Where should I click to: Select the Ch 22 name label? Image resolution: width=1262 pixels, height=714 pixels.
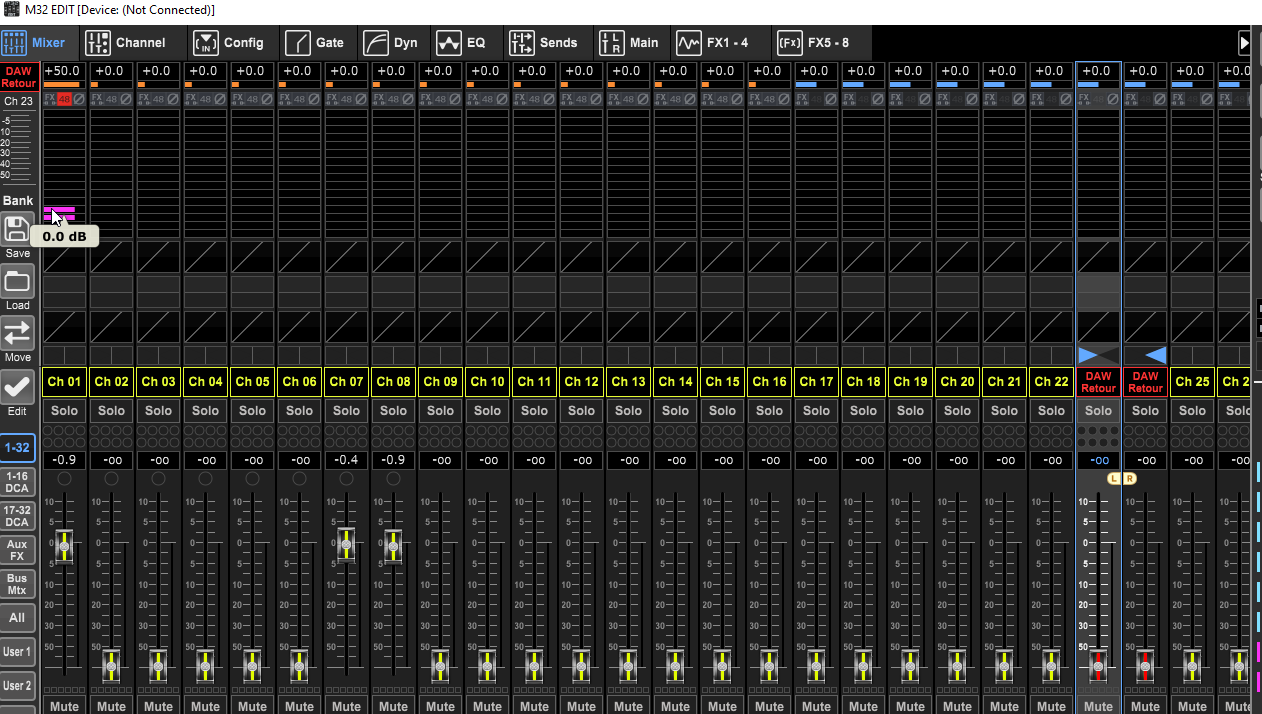[1051, 382]
